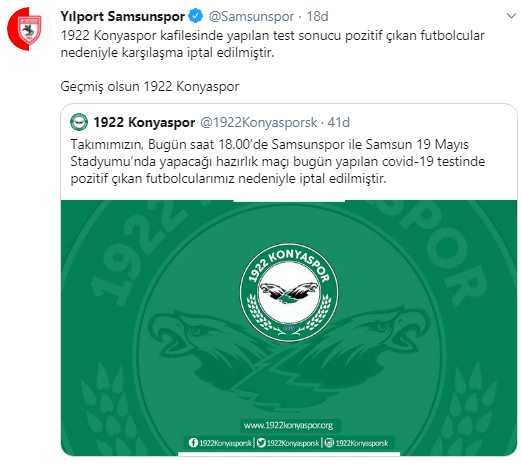
Task: Click the 'Geçmiş olsun 1922 Konyaspor' line
Action: tap(150, 87)
